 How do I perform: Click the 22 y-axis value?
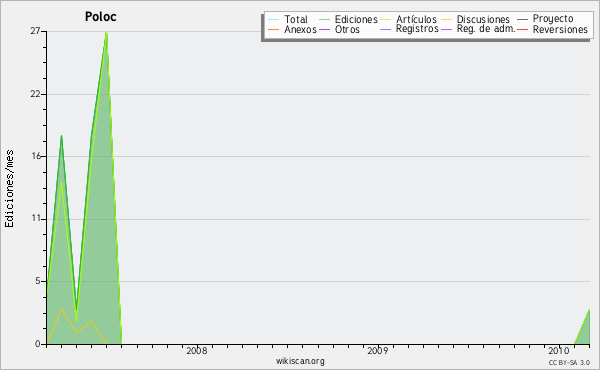[35, 94]
